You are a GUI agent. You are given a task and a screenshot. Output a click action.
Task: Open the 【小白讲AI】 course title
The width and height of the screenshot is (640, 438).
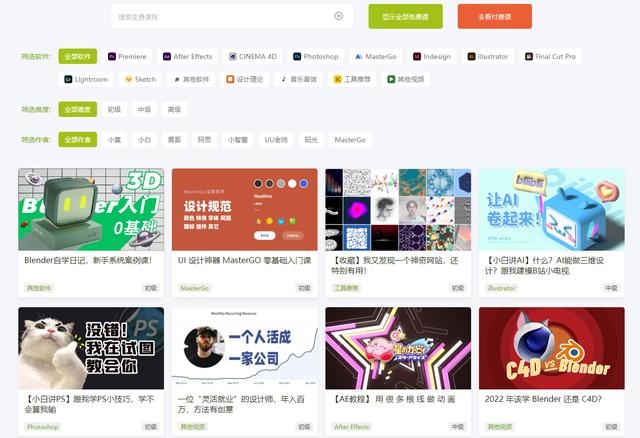click(x=544, y=265)
